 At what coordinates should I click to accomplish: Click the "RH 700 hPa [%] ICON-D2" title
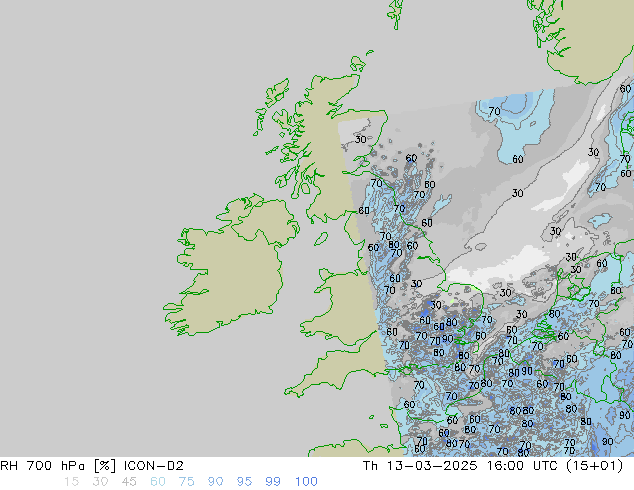coord(92,466)
